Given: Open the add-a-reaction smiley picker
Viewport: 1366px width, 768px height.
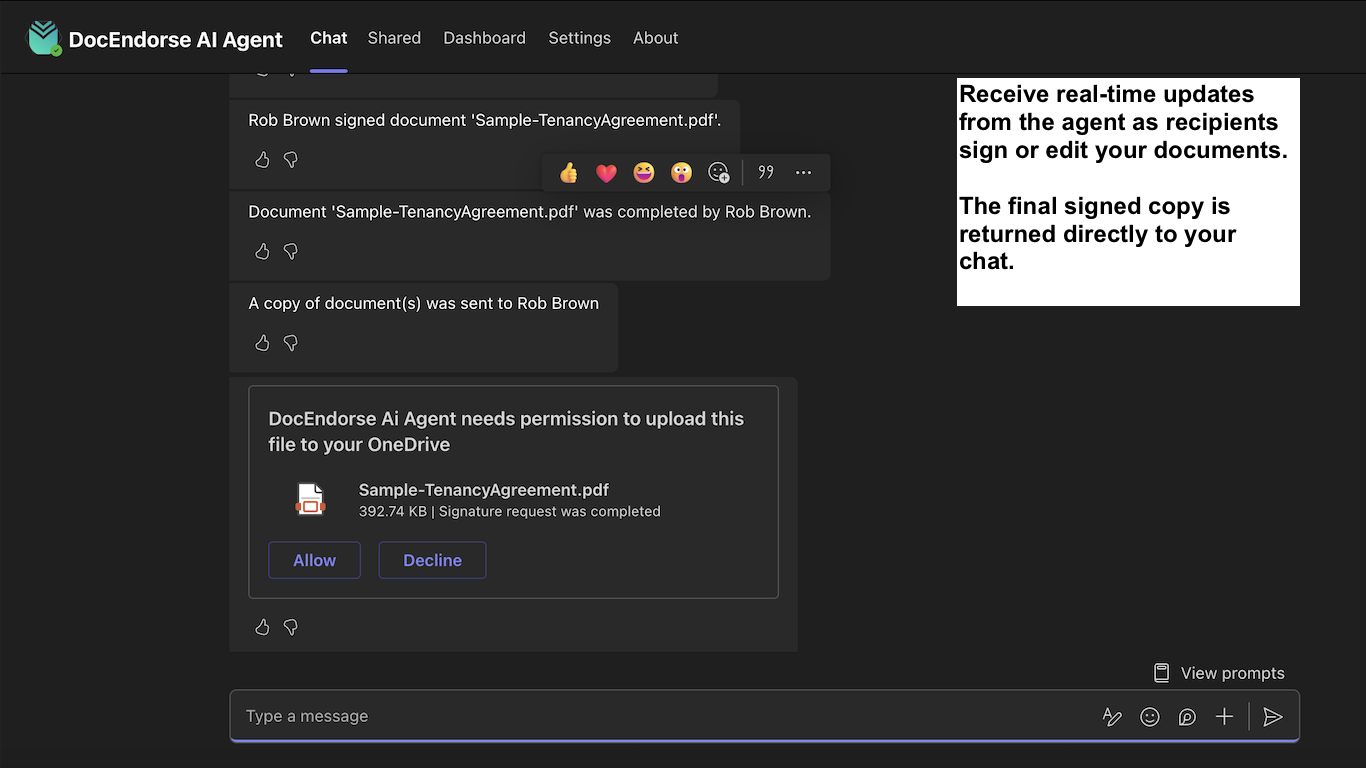Looking at the screenshot, I should click(x=719, y=172).
